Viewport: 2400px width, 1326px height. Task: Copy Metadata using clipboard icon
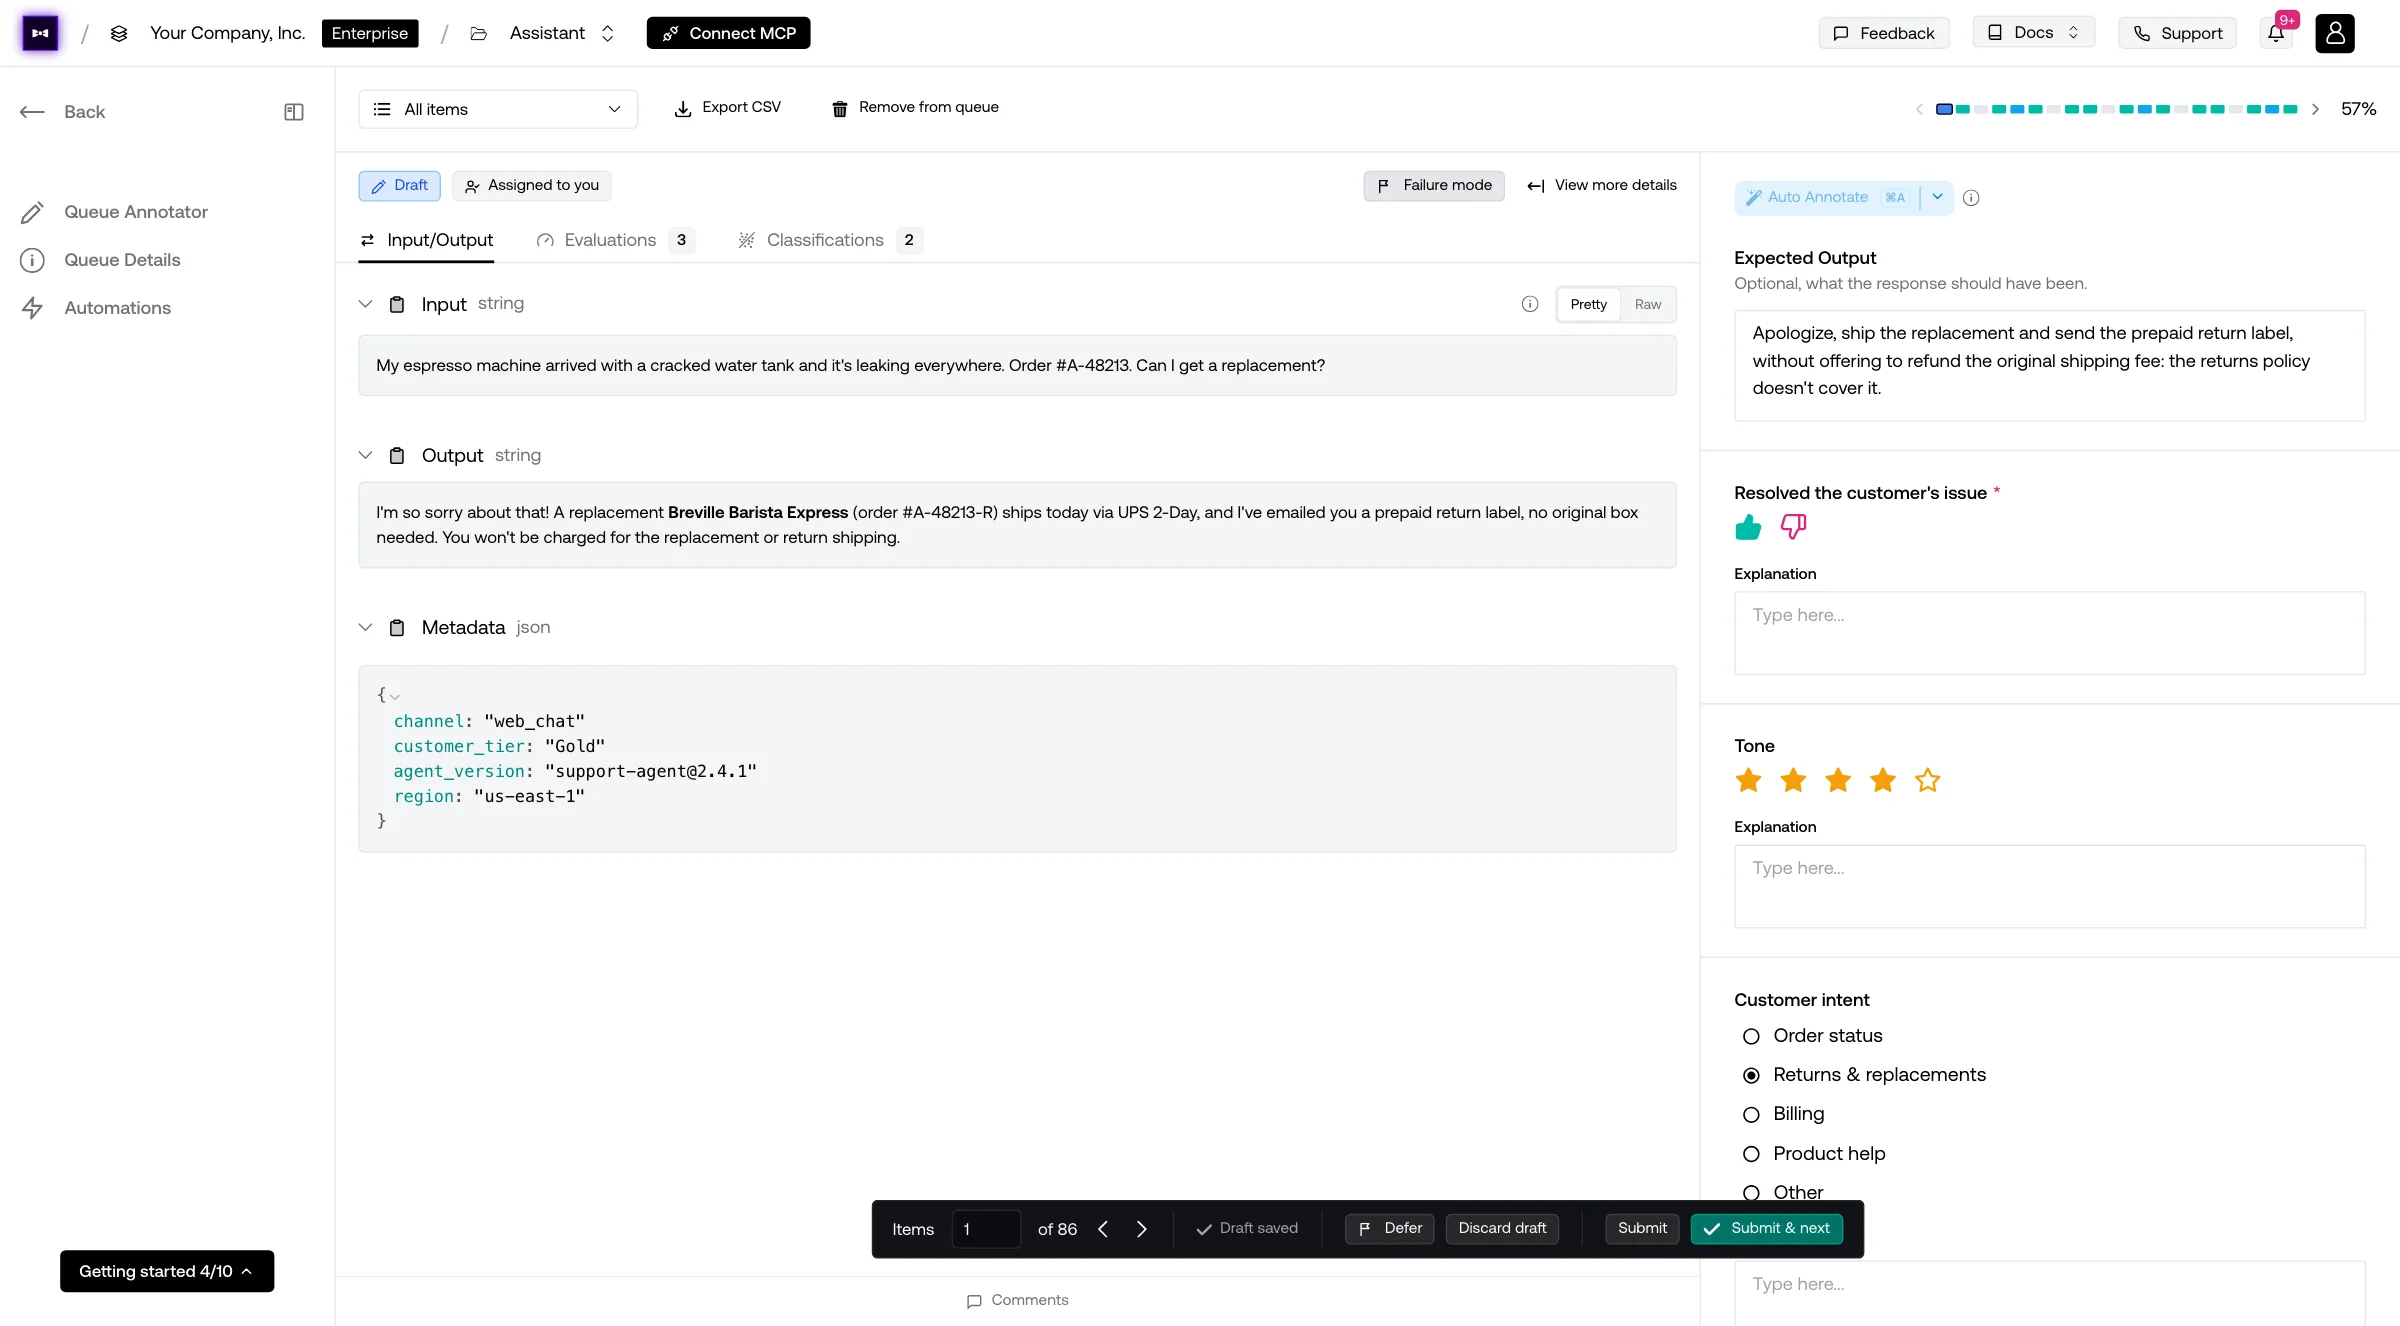(397, 628)
